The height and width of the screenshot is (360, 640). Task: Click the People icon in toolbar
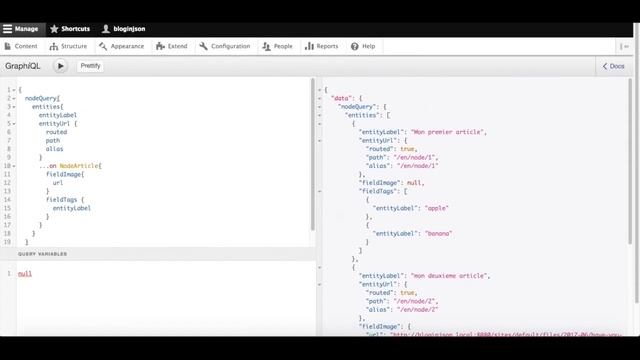[267, 47]
